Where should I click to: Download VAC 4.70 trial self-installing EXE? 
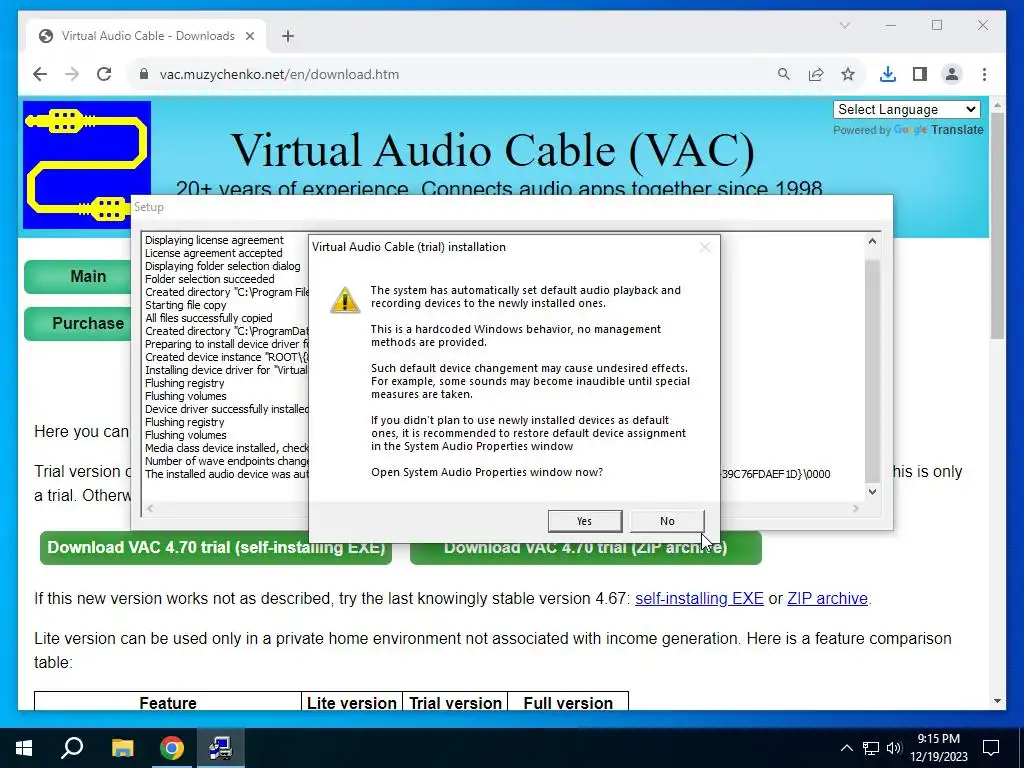point(216,547)
